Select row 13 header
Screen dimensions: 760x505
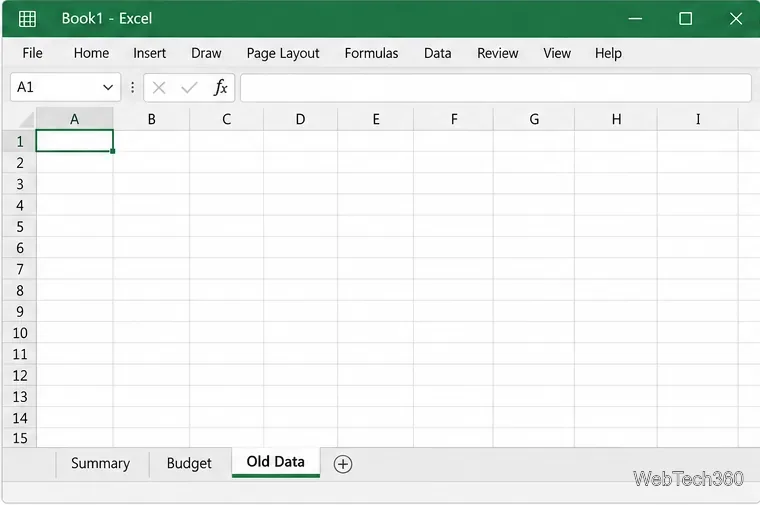tap(19, 397)
